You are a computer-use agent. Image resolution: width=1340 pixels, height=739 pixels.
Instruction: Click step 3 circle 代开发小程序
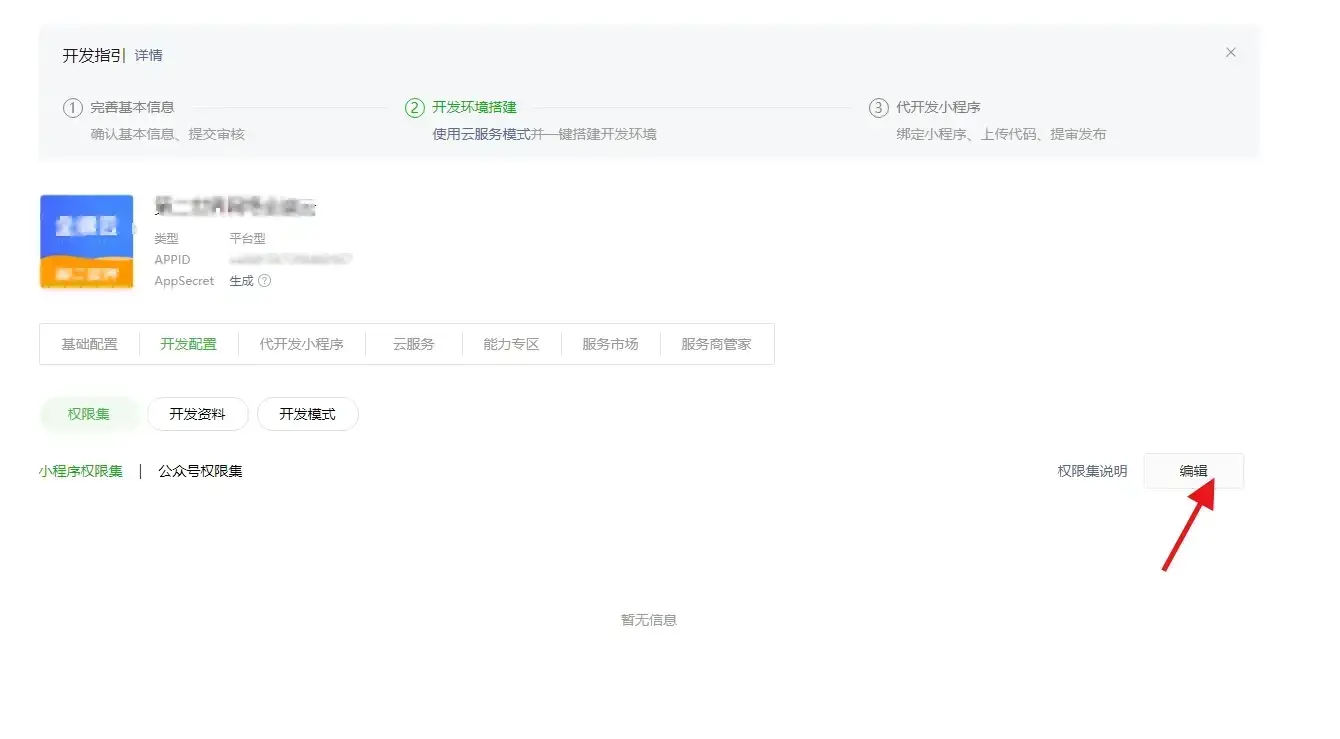(878, 108)
